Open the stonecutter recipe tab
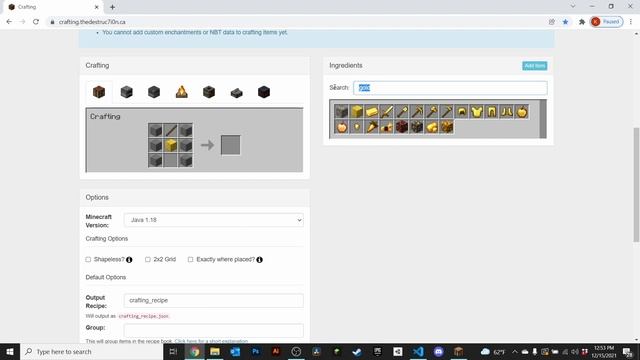The height and width of the screenshot is (360, 640). [236, 93]
